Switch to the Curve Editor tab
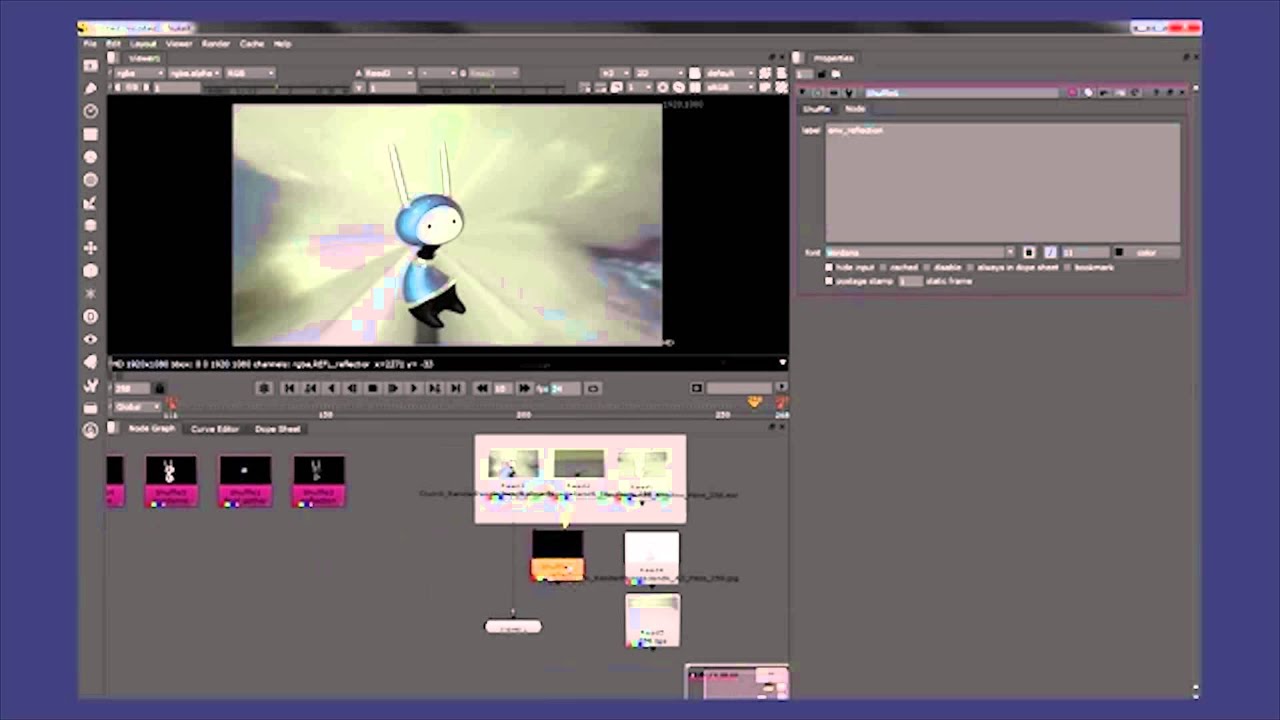The height and width of the screenshot is (720, 1280). click(215, 429)
